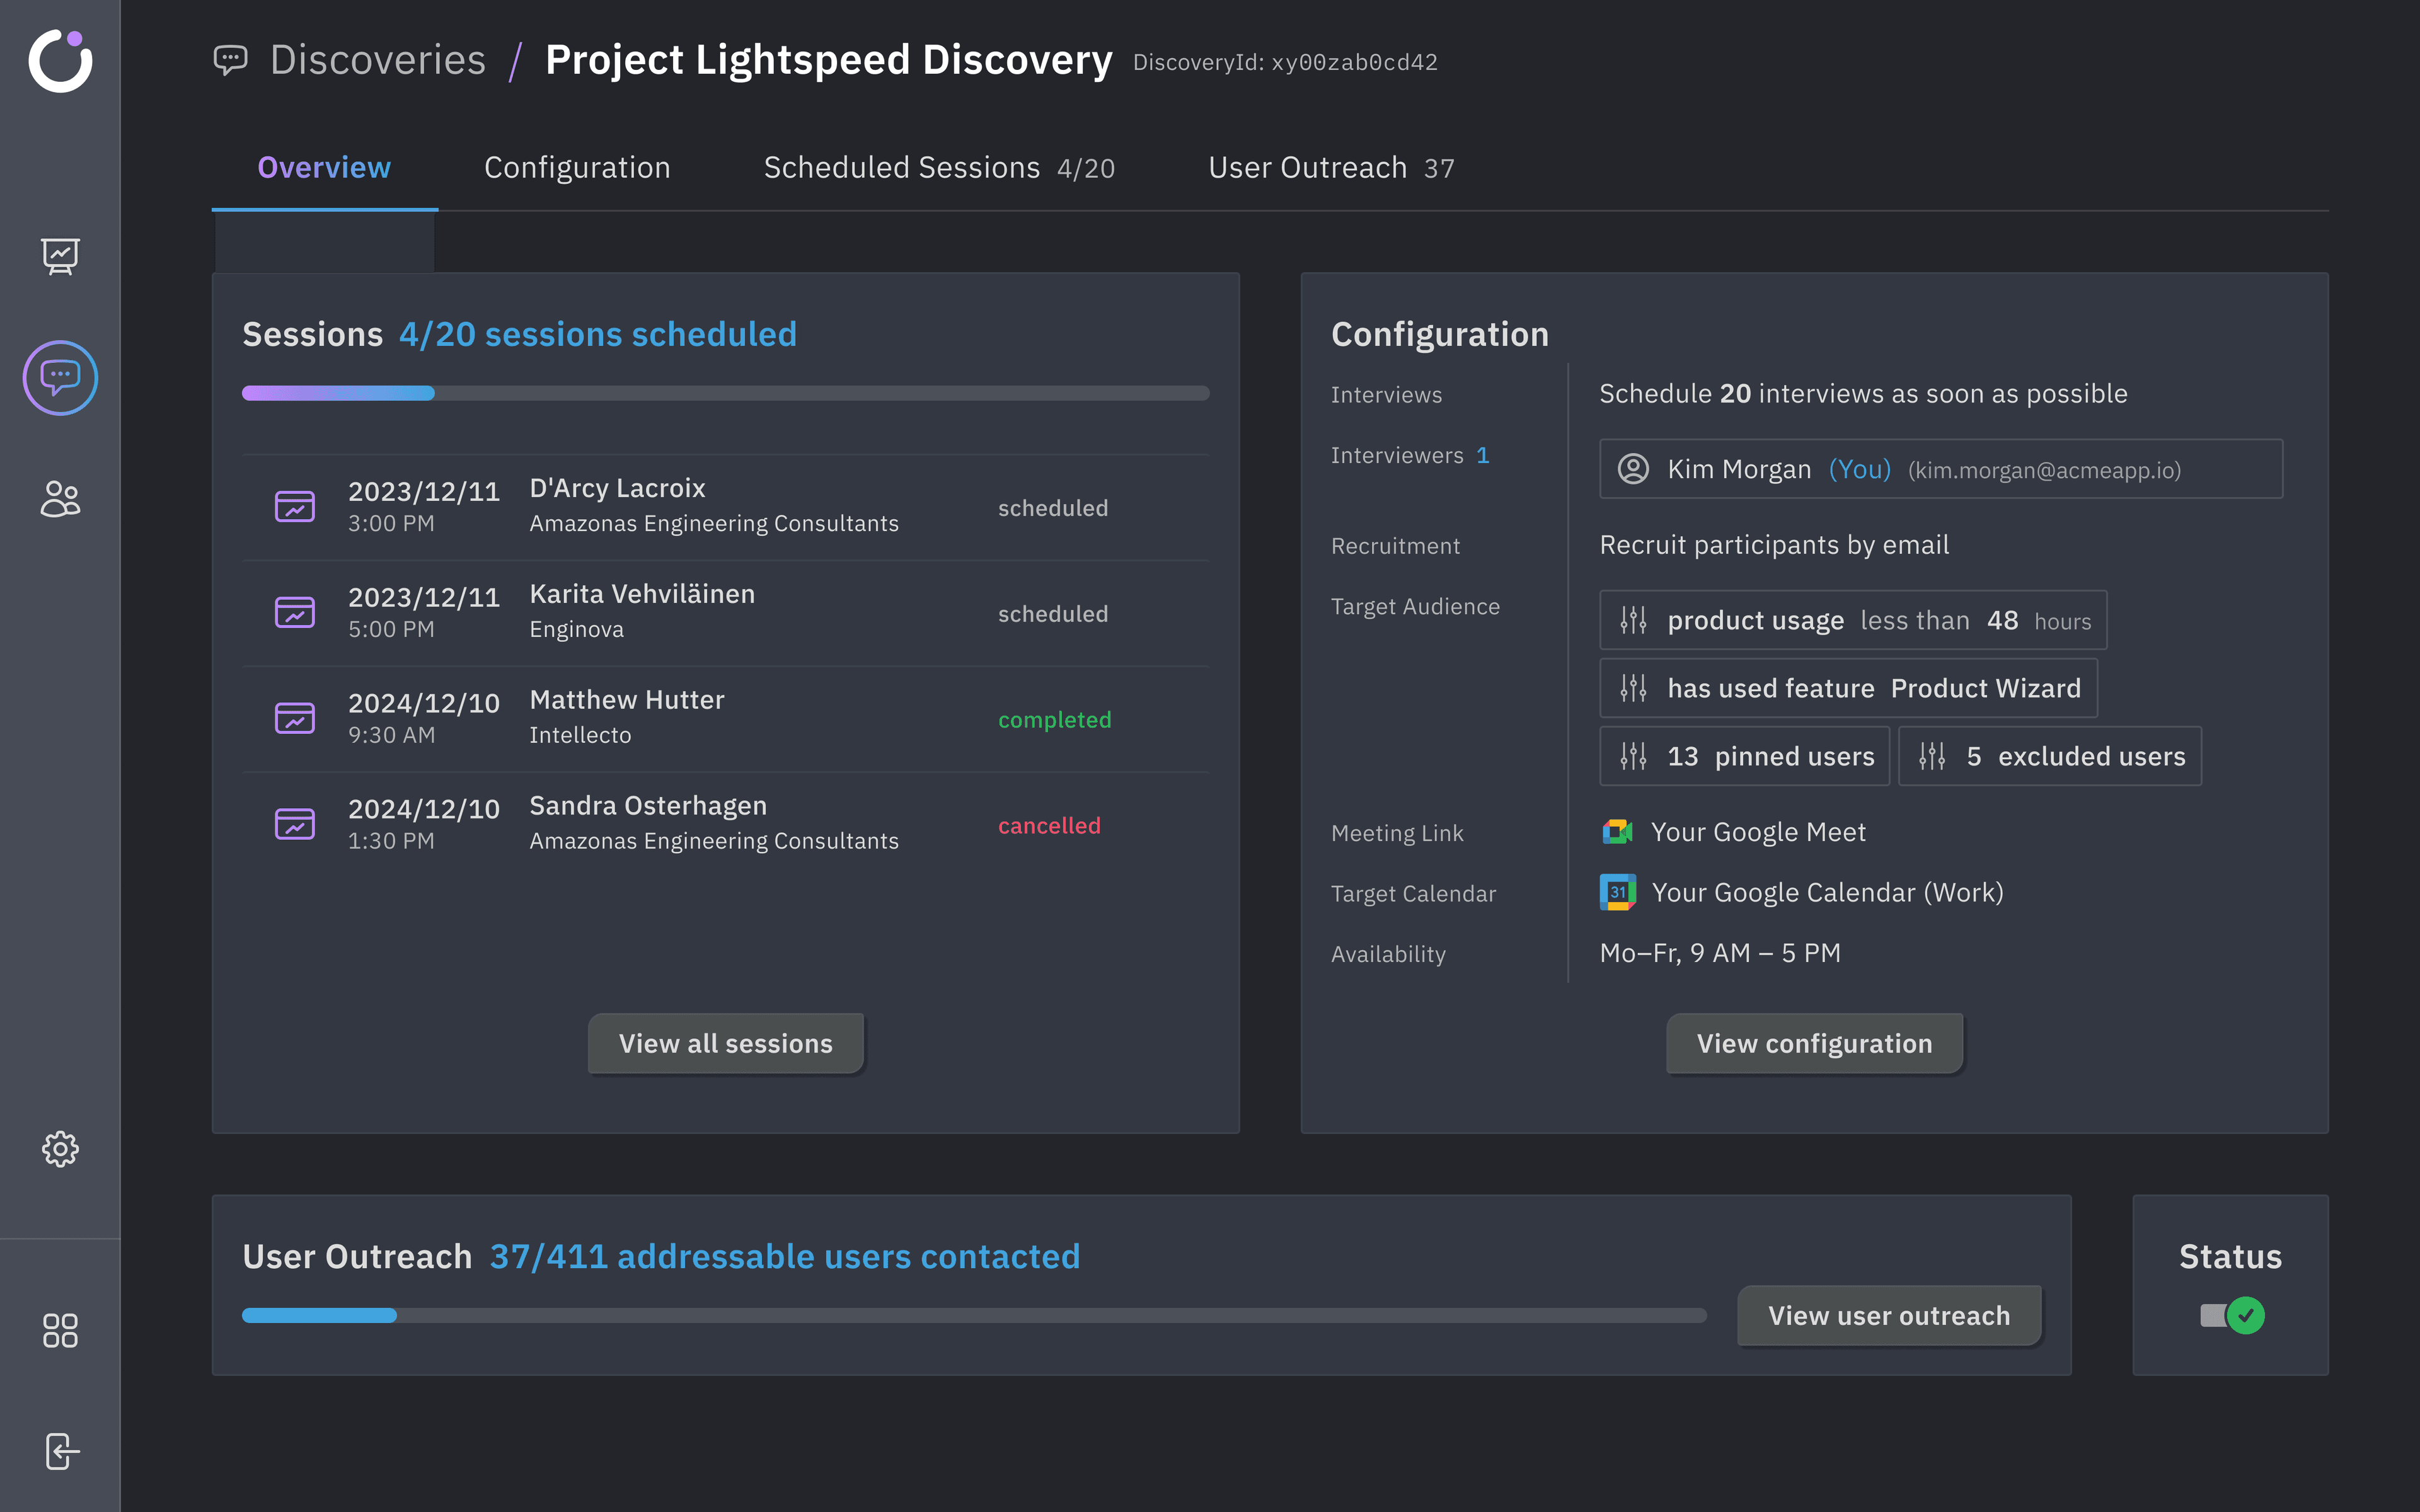
Task: Click the View all sessions button
Action: point(725,1043)
